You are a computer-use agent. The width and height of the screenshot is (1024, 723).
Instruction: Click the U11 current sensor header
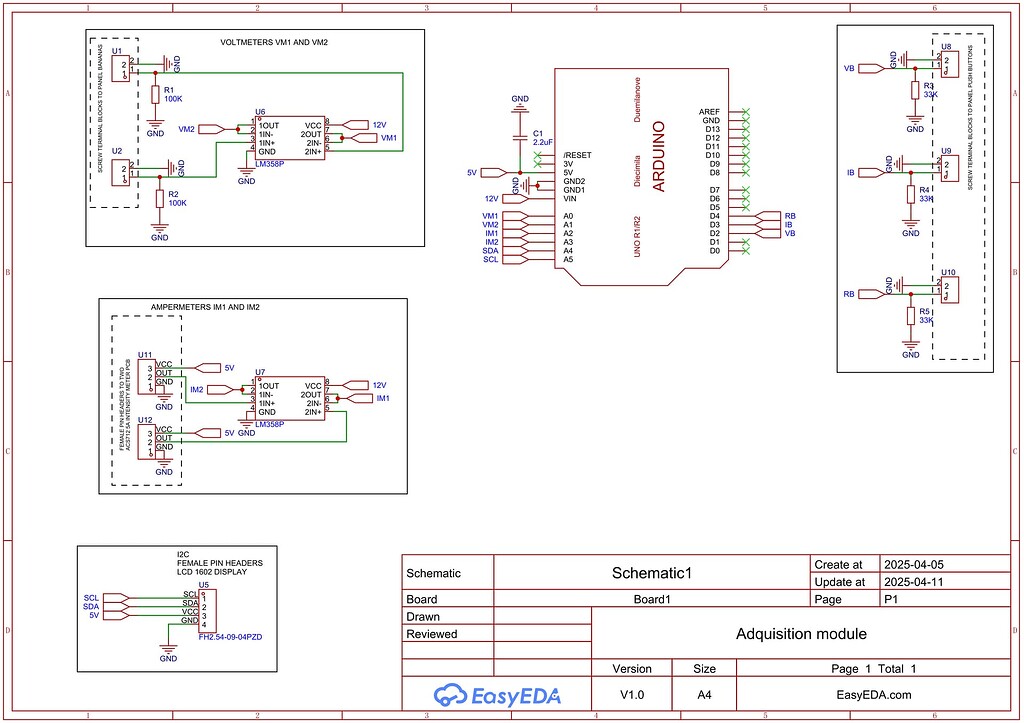tap(147, 377)
